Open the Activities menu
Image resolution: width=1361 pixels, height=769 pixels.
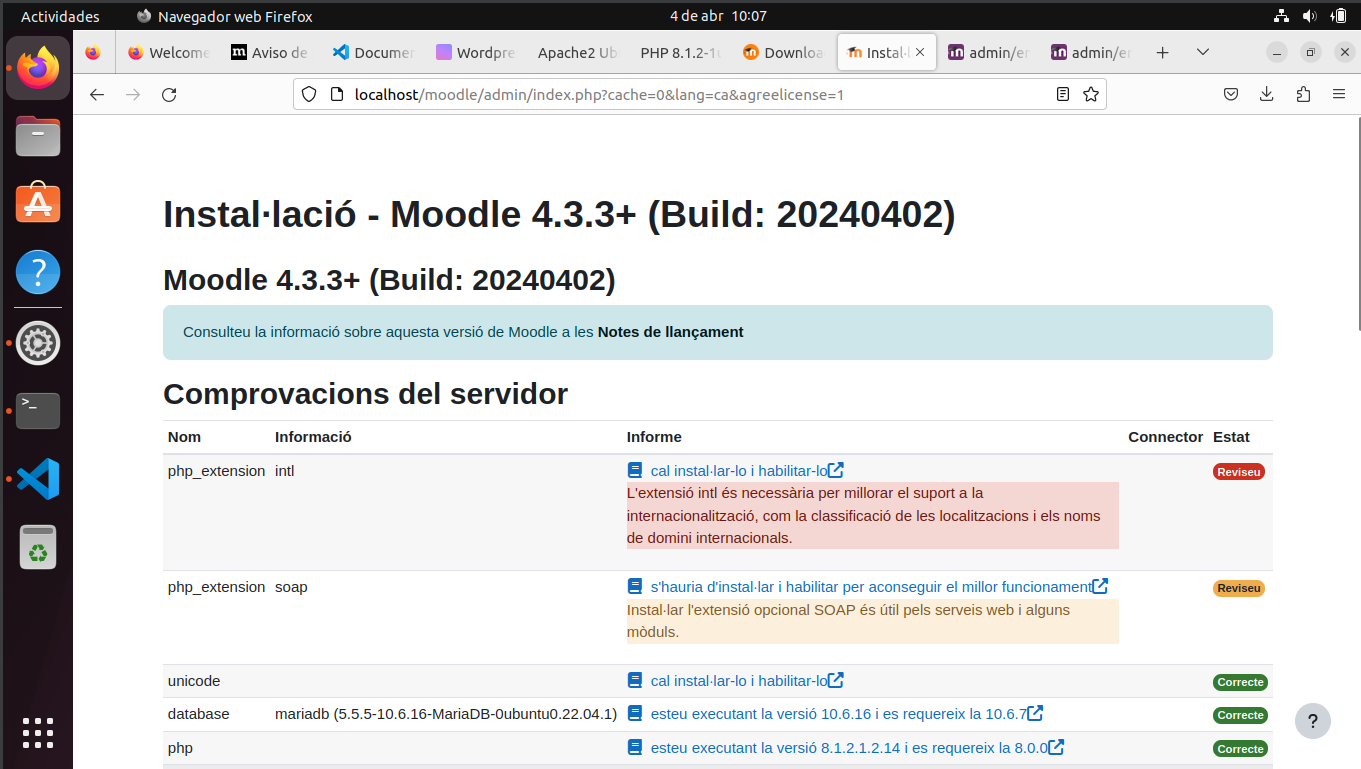(61, 15)
